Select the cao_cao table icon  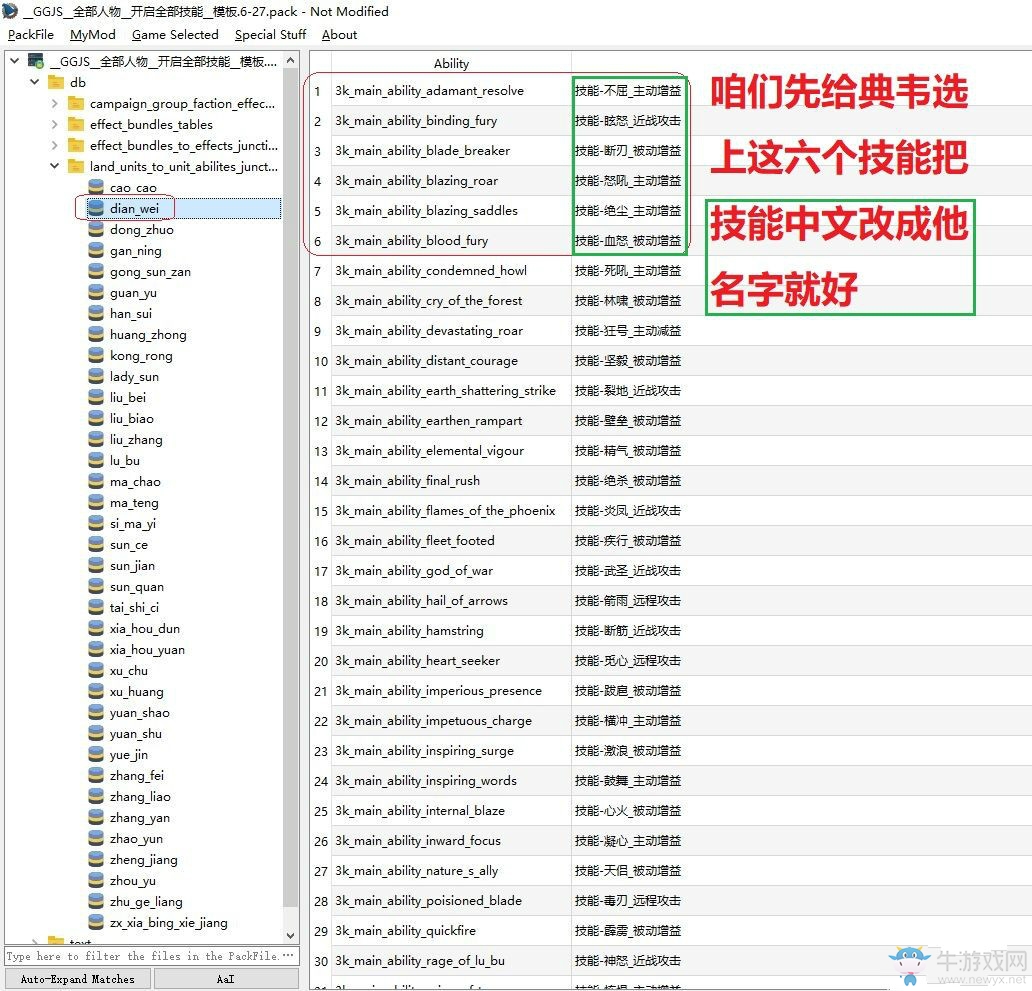pos(96,188)
